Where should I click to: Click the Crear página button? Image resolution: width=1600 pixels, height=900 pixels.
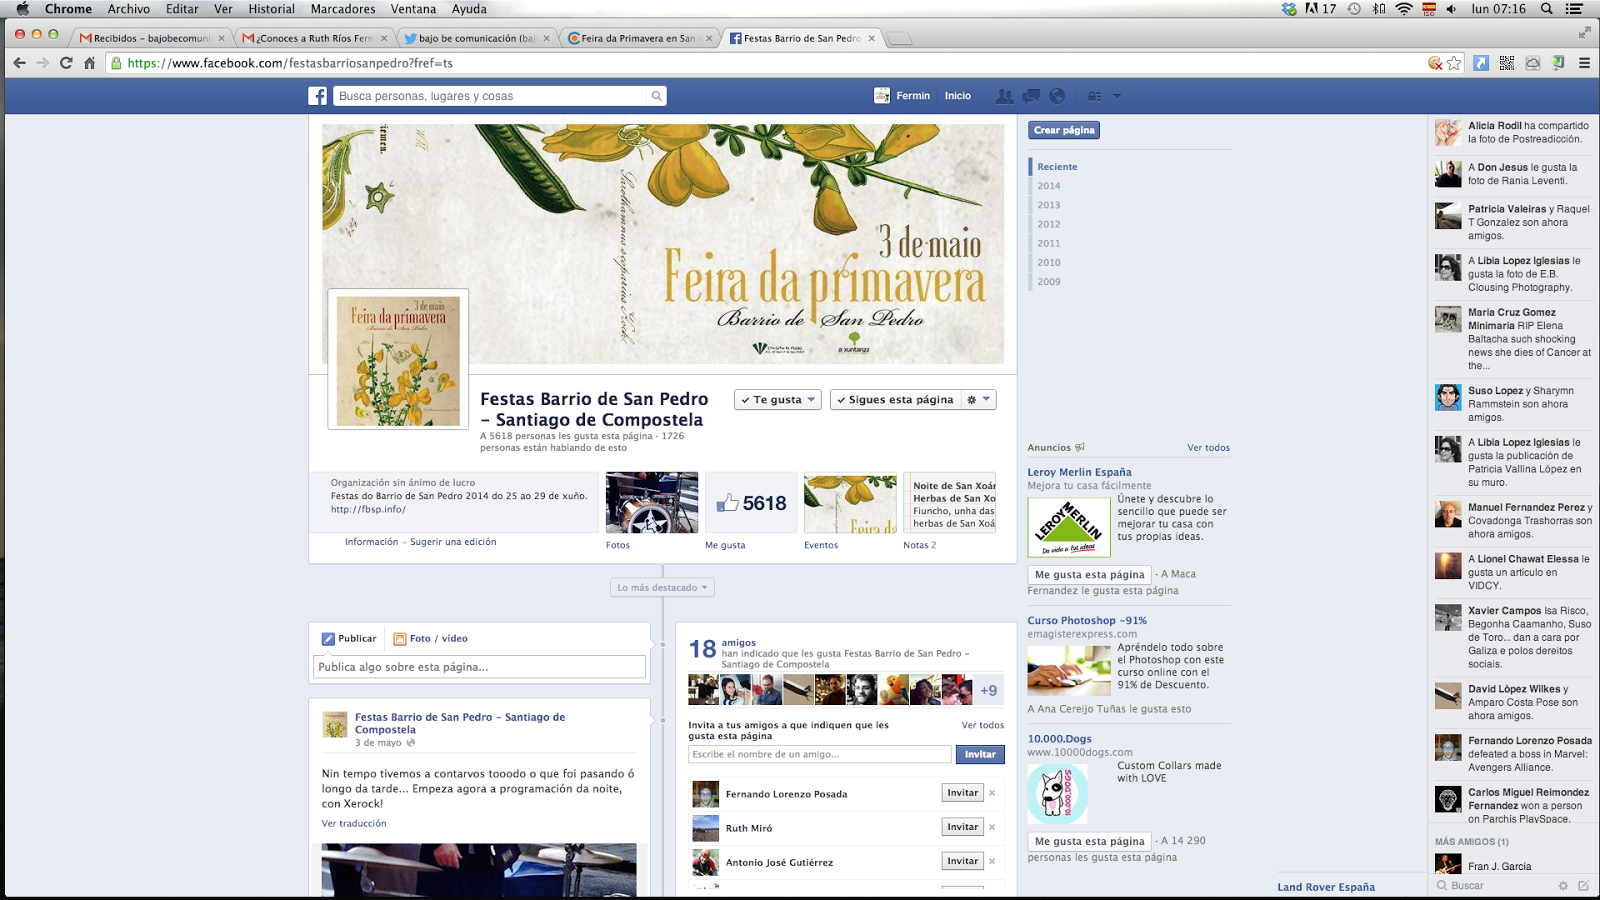pyautogui.click(x=1064, y=130)
